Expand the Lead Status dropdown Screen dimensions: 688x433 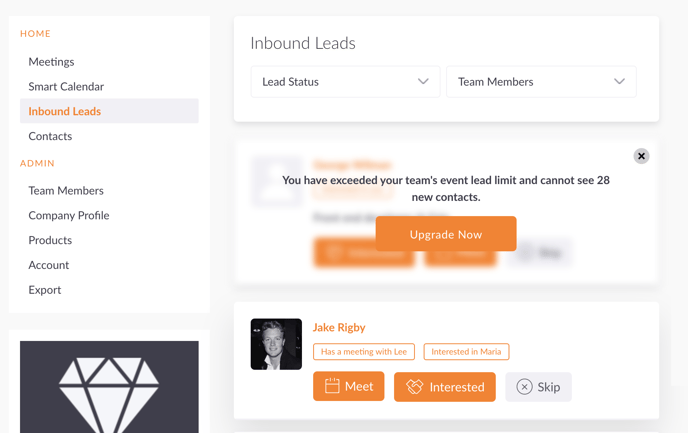pos(345,82)
